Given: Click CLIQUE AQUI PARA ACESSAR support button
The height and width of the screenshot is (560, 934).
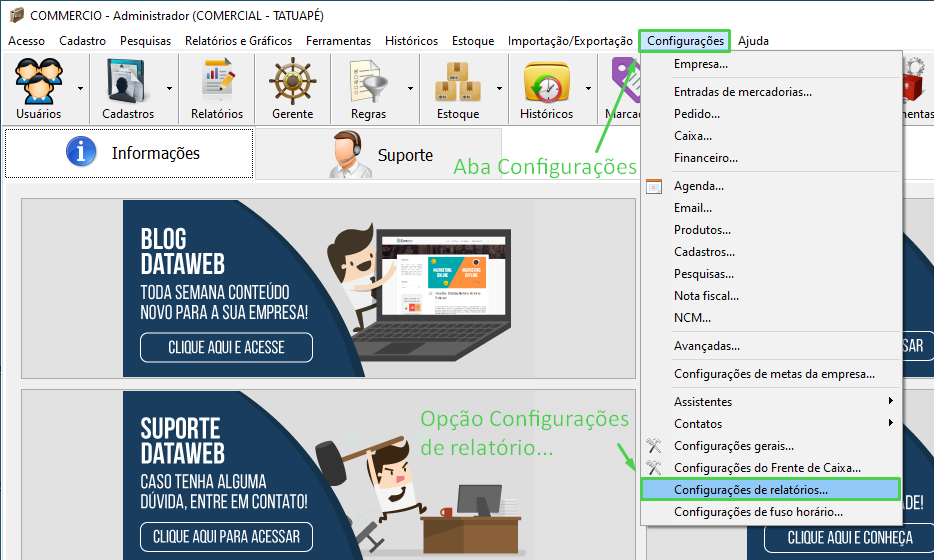Looking at the screenshot, I should point(226,537).
